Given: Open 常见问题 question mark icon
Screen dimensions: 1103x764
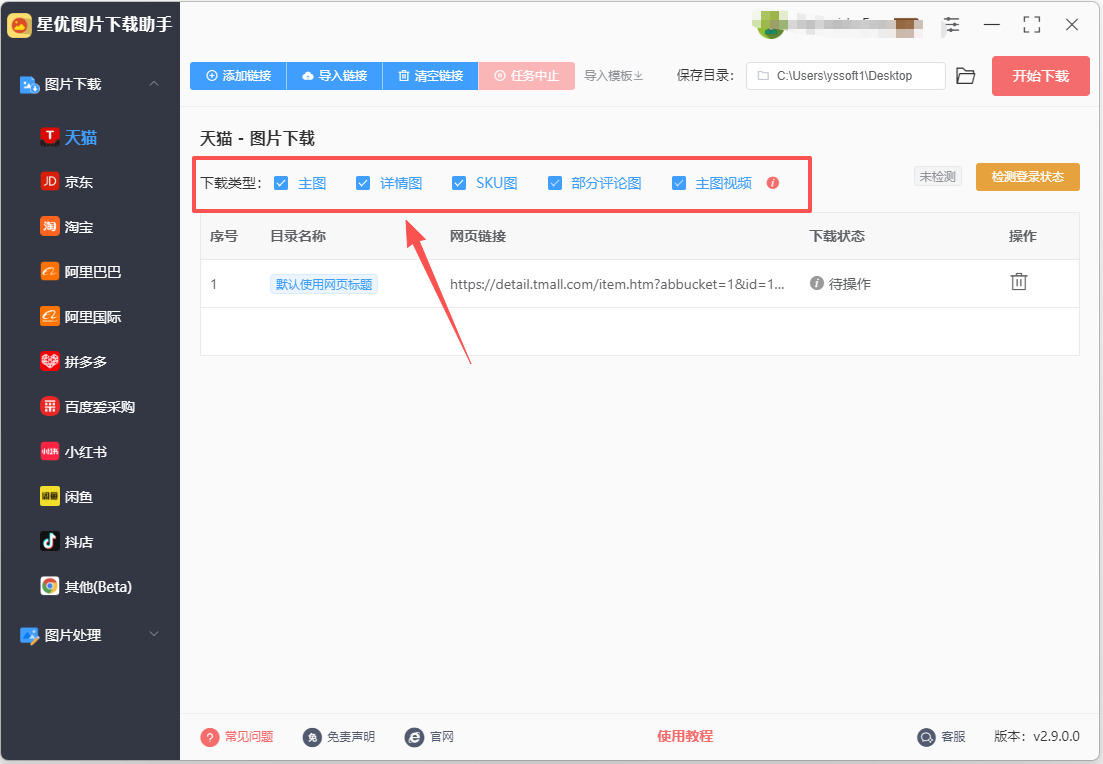Looking at the screenshot, I should (x=210, y=737).
